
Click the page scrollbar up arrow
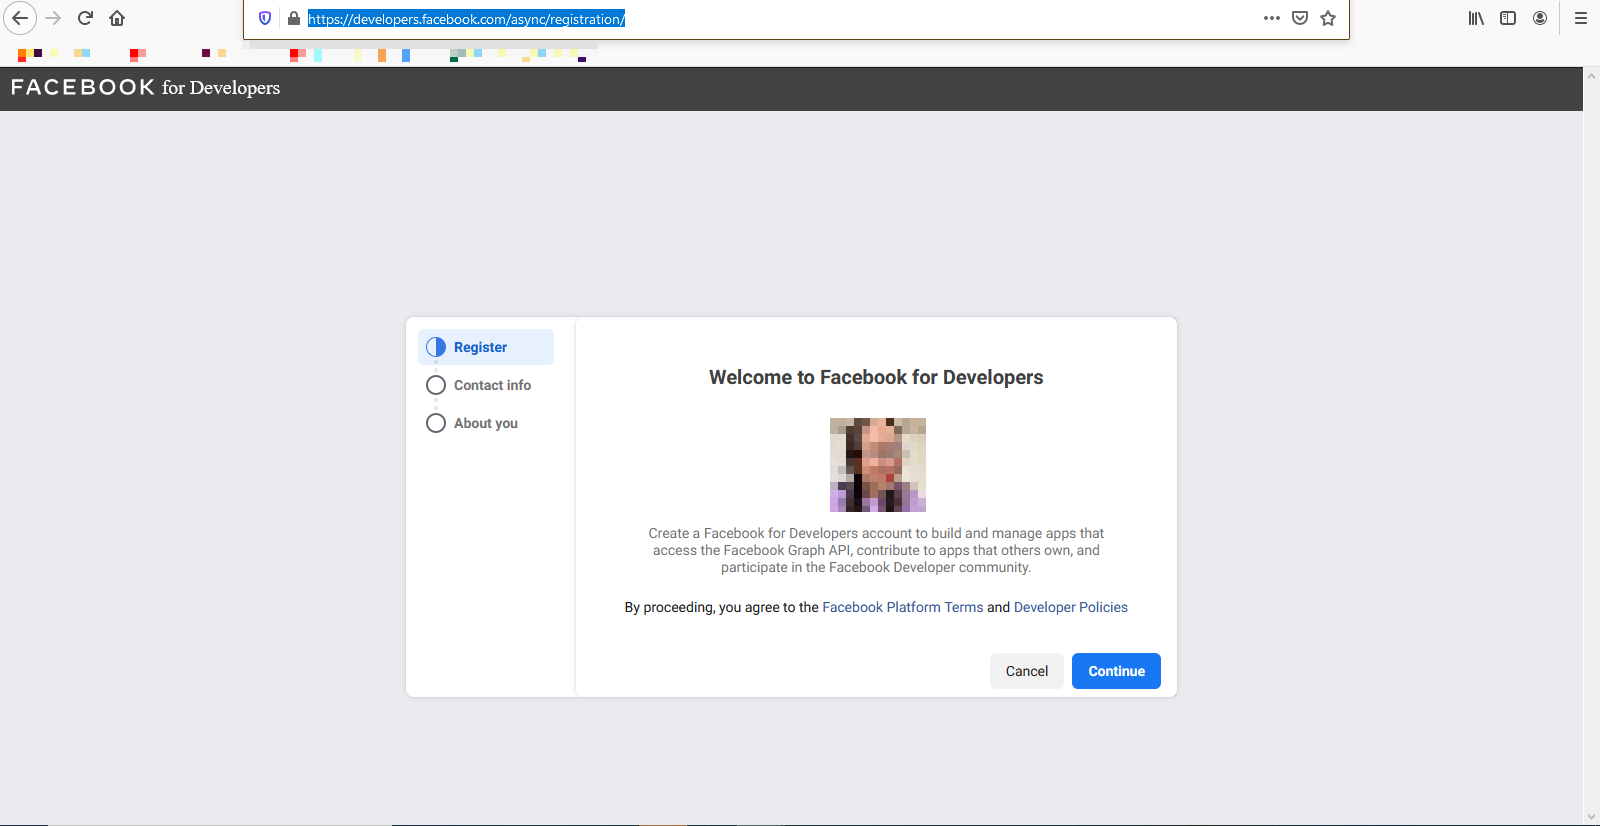coord(1591,75)
